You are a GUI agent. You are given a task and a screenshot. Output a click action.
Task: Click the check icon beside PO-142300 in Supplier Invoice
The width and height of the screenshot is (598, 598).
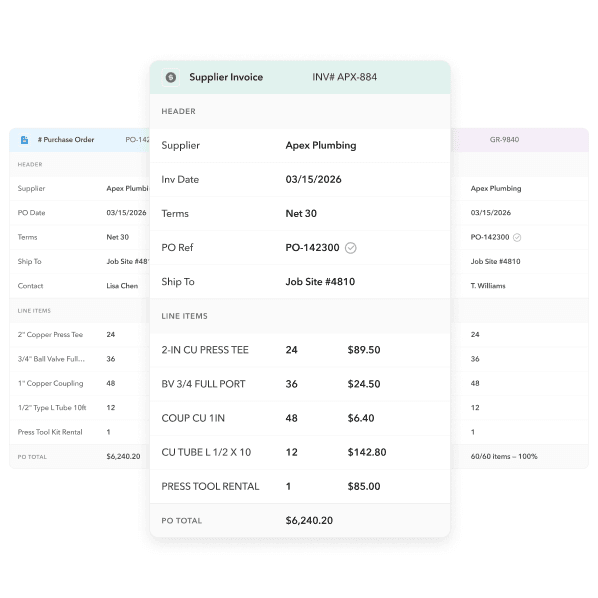click(350, 248)
